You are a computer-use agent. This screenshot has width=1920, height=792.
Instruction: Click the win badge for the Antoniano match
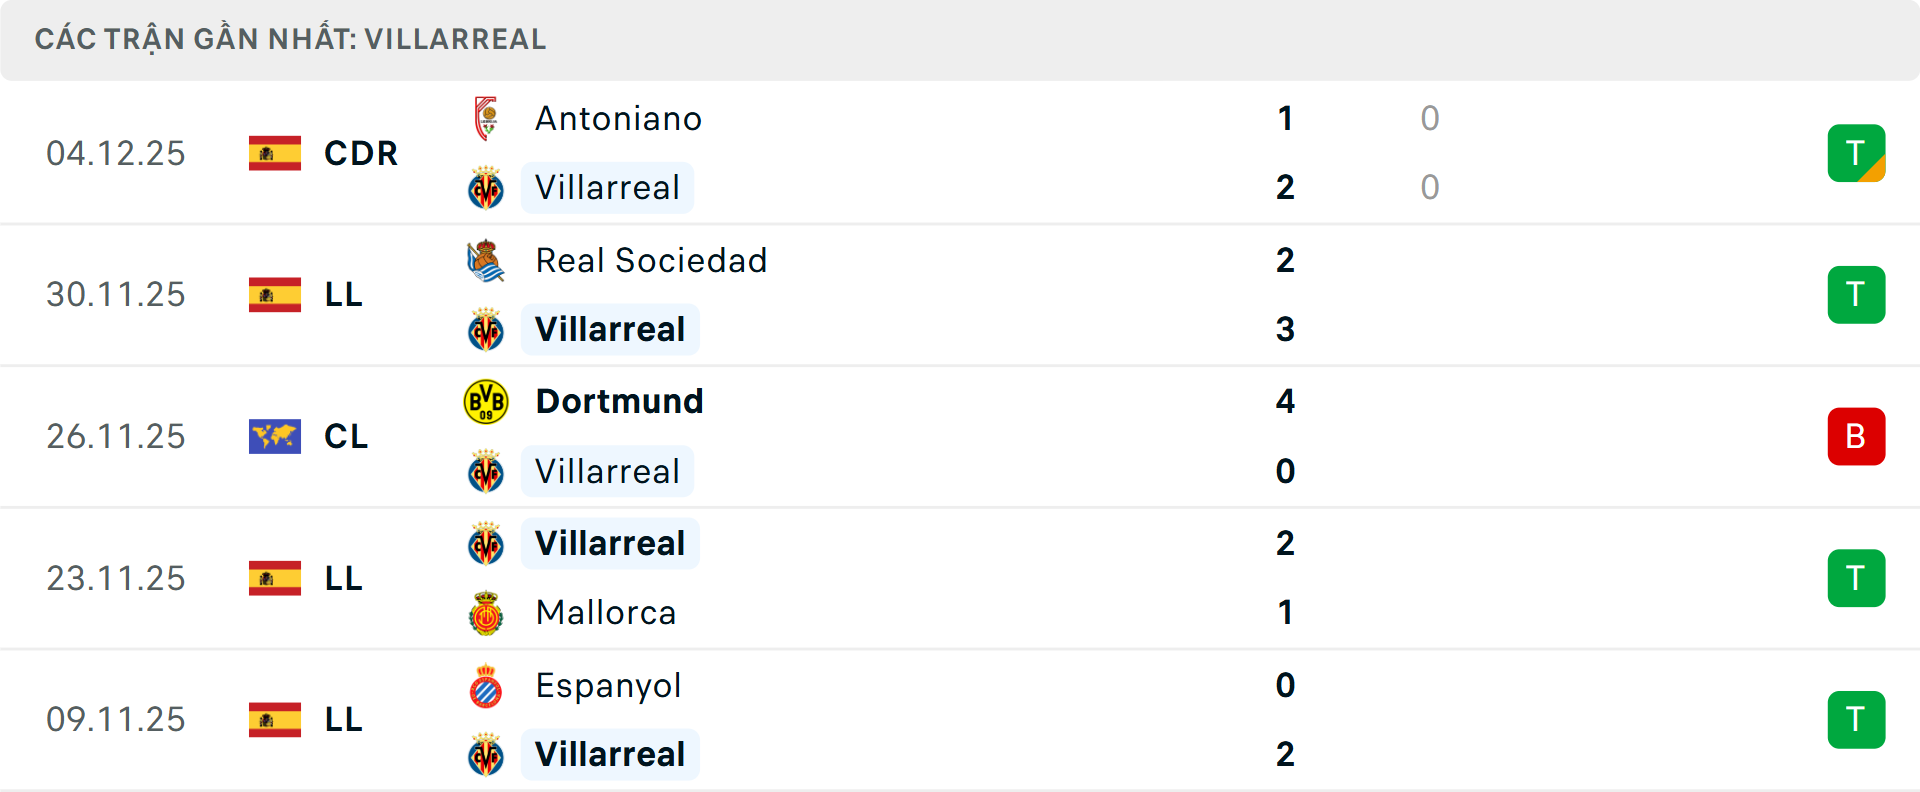coord(1856,153)
